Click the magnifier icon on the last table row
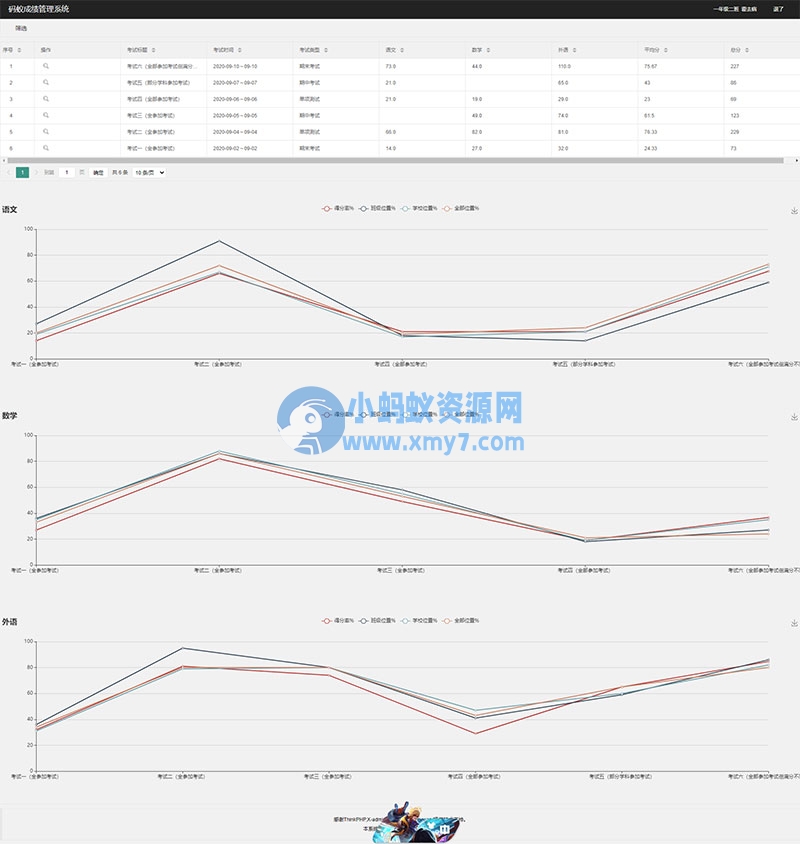The height and width of the screenshot is (844, 800). pos(47,146)
